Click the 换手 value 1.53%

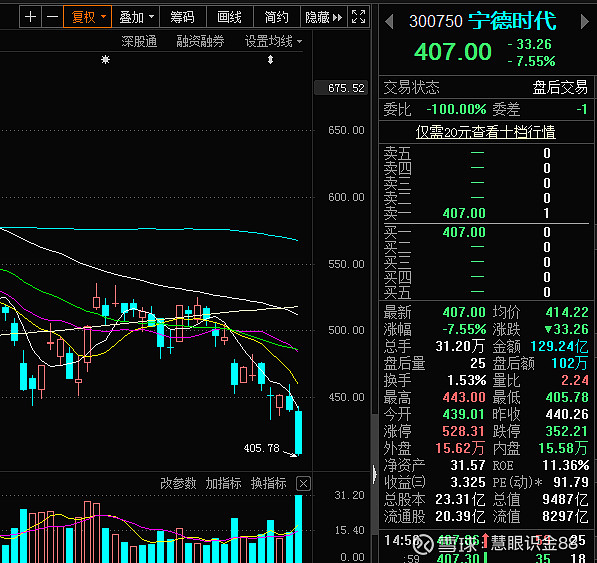pyautogui.click(x=466, y=380)
